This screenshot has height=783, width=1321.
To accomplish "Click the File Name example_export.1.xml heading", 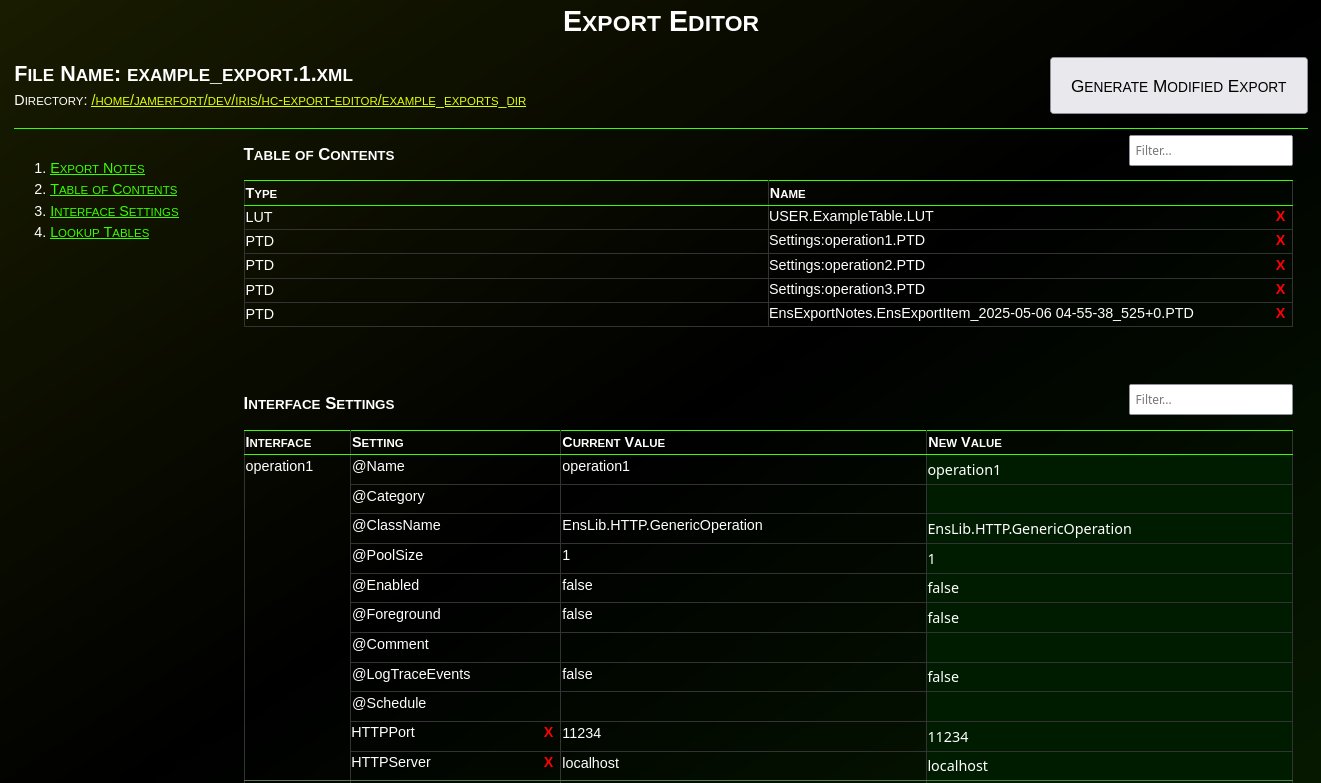I will click(183, 74).
